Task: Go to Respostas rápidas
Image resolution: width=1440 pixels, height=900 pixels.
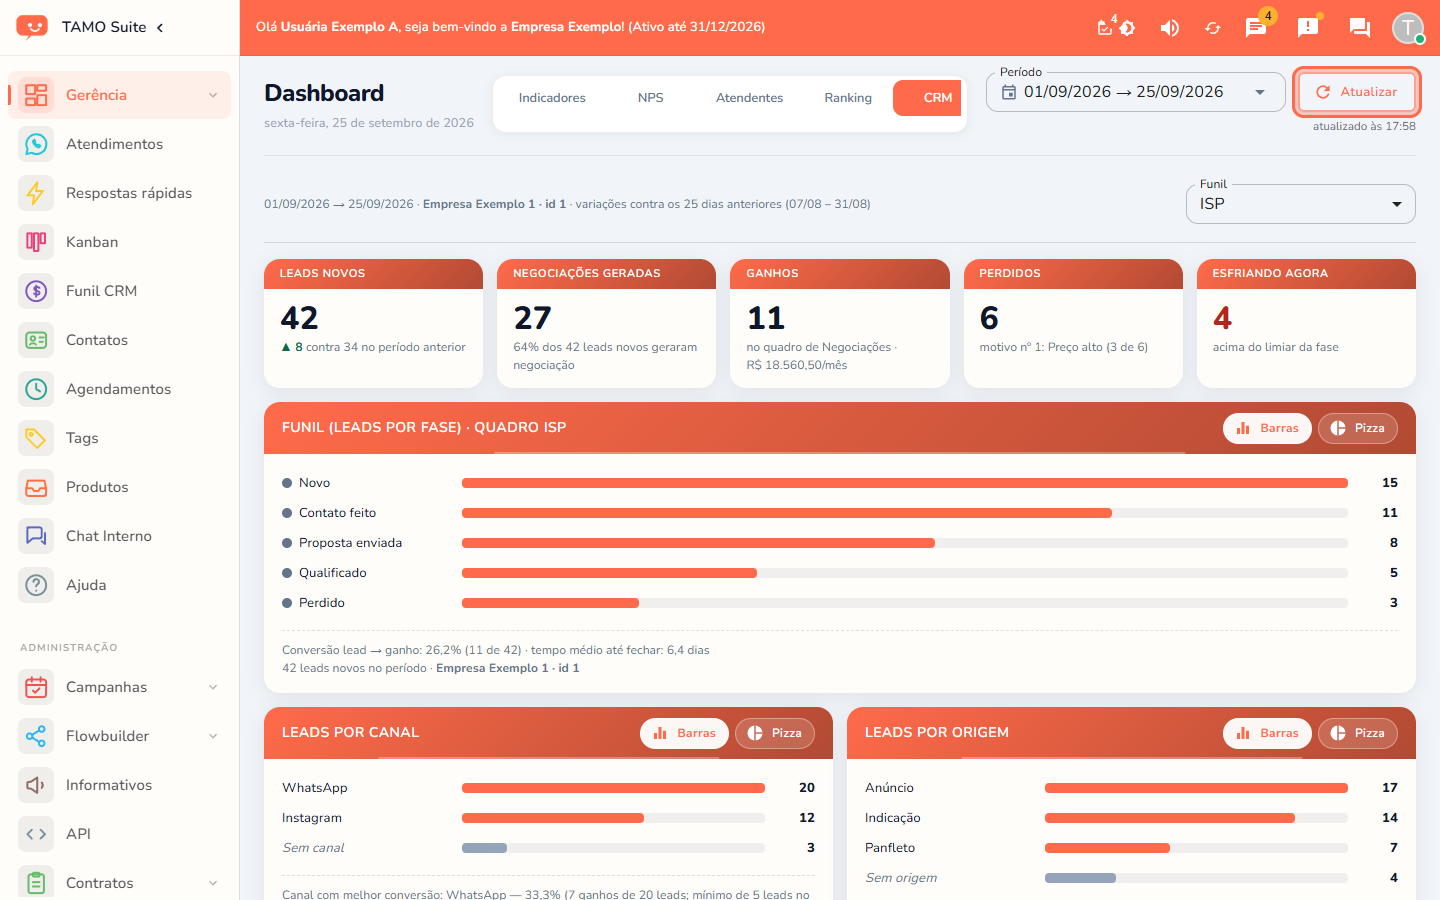Action: 120,193
